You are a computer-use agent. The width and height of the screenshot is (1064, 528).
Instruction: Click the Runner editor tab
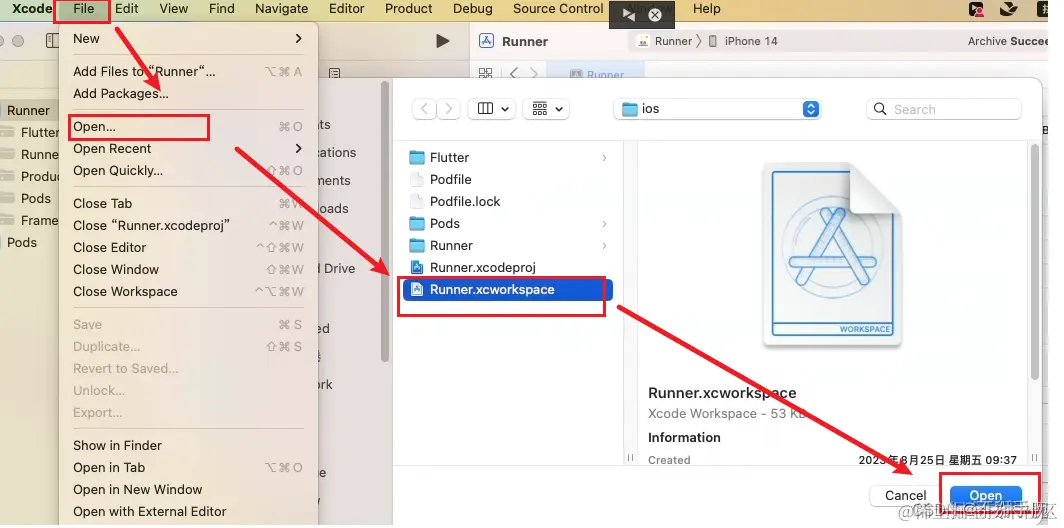click(x=596, y=74)
